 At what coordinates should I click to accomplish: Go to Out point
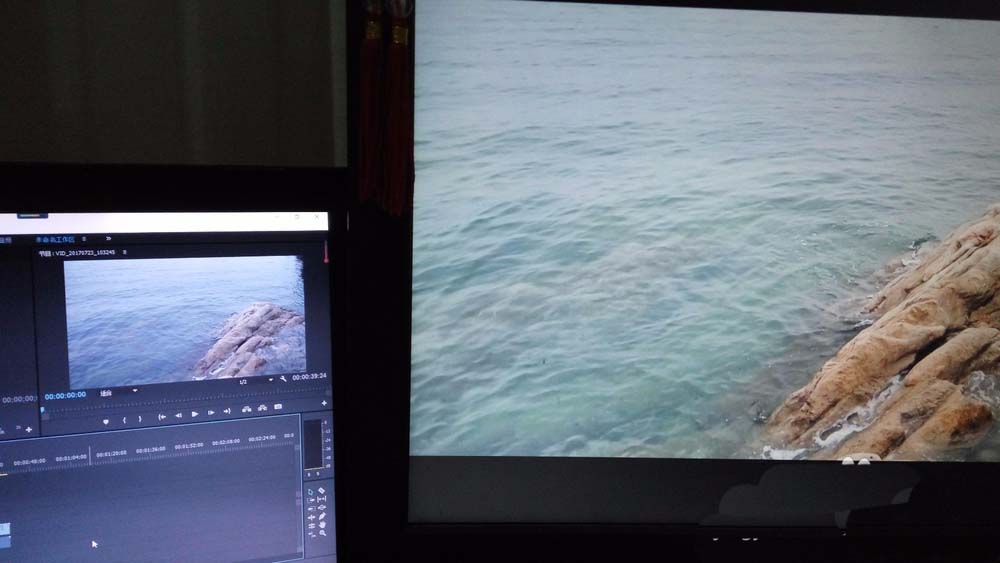[x=227, y=411]
